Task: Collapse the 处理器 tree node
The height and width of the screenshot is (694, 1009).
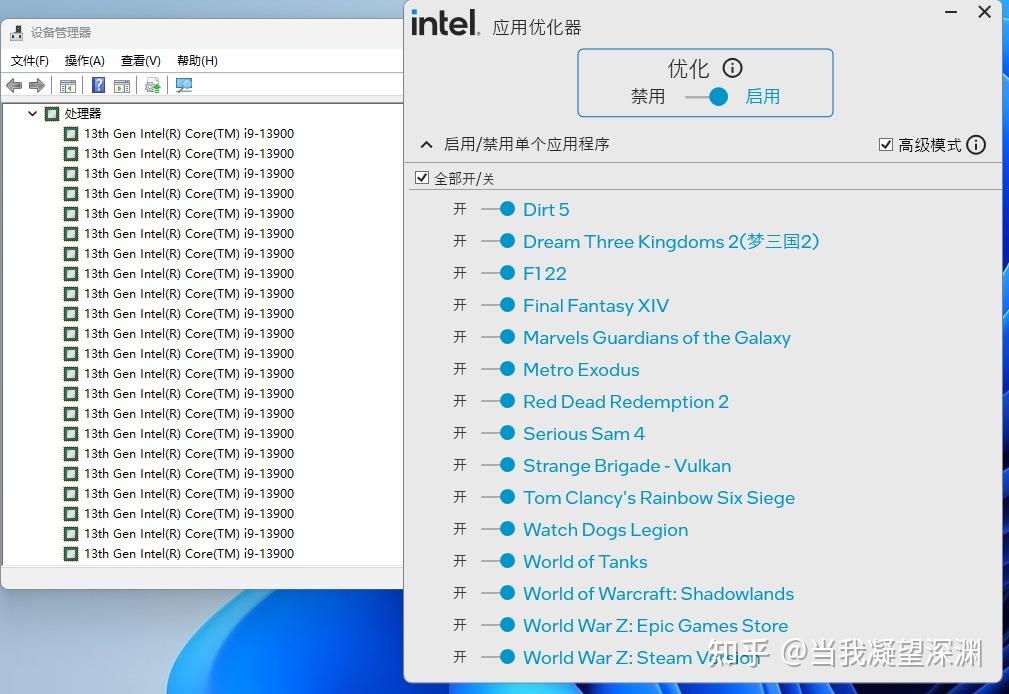Action: 32,113
